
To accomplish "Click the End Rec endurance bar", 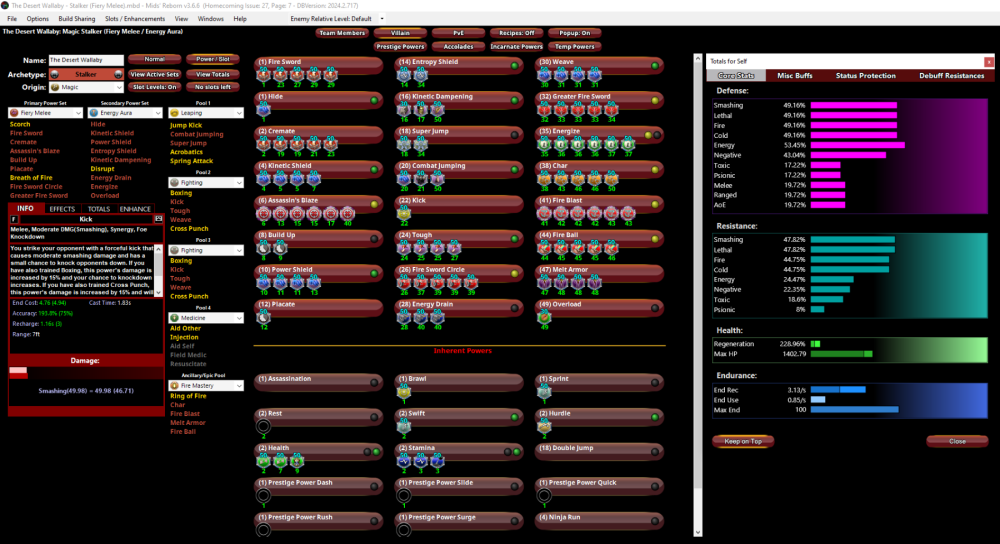I will [x=838, y=390].
